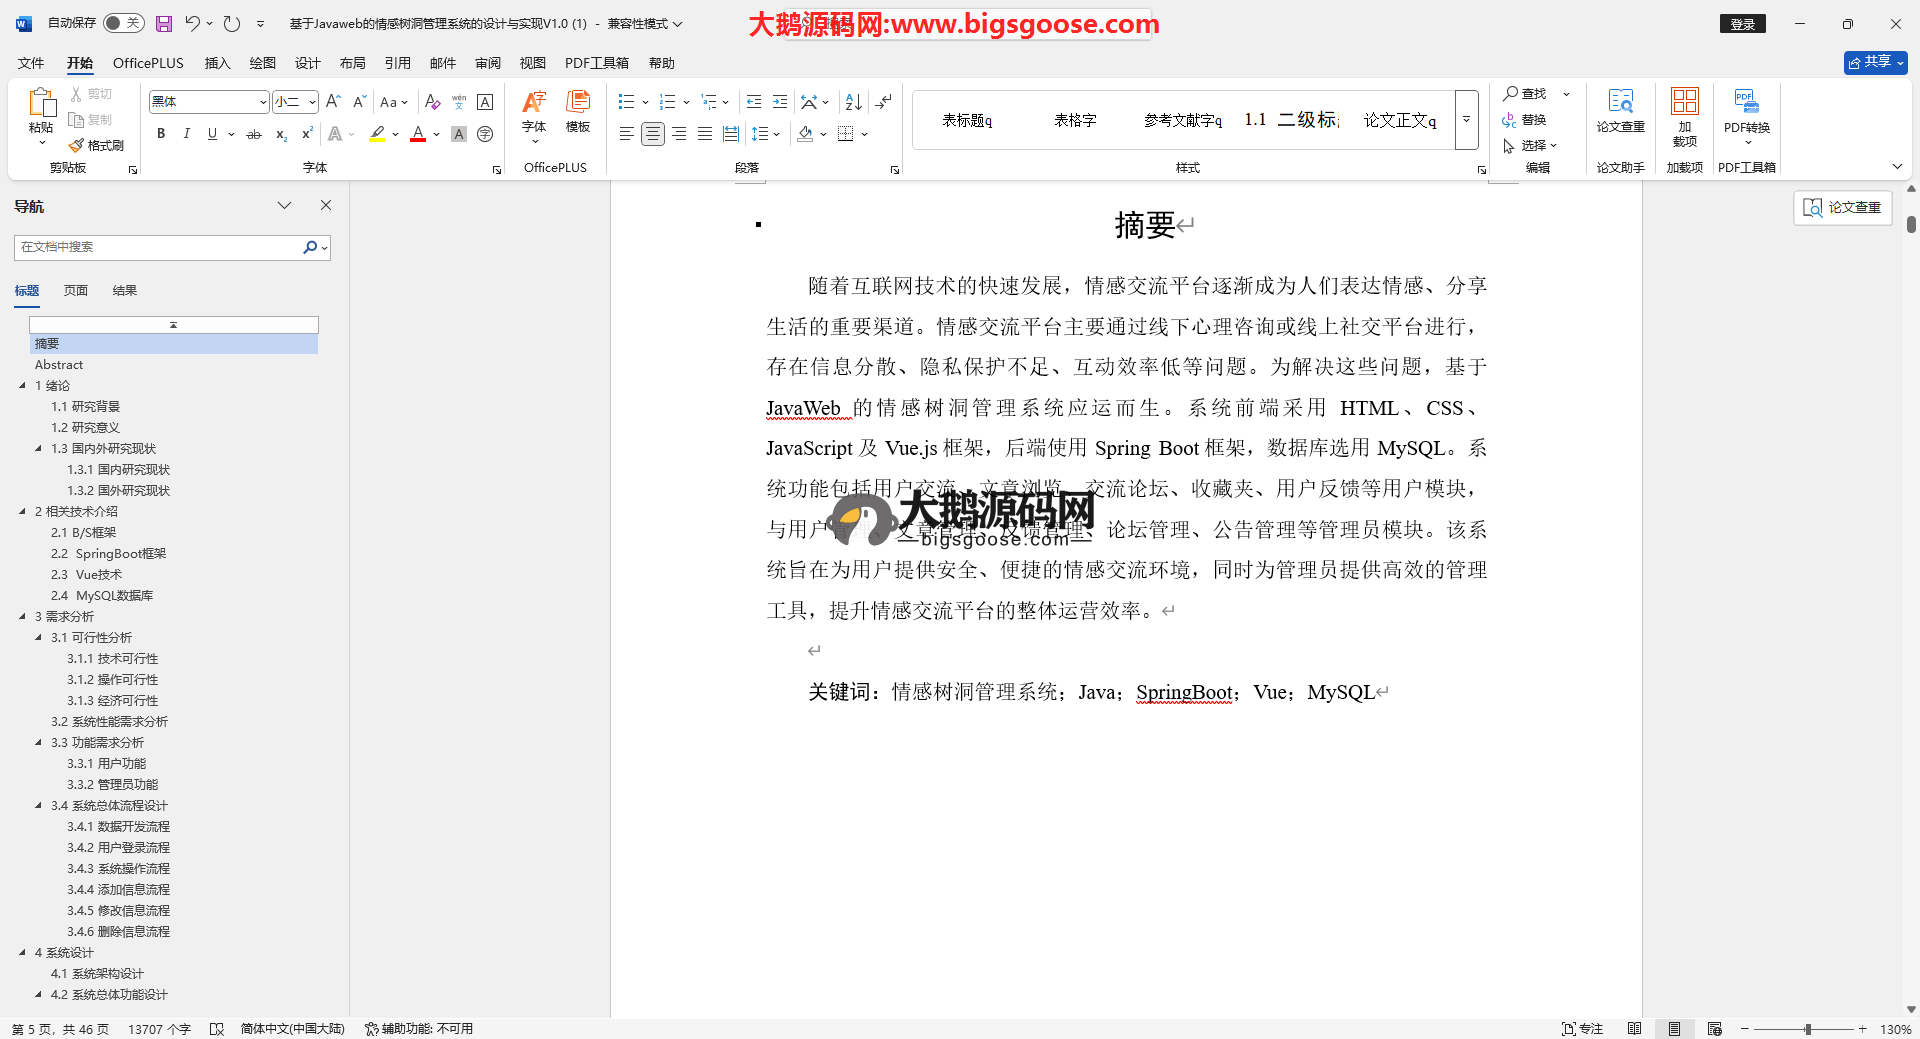Screen dimensions: 1920x1039
Task: Open the font name dropdown (黑体)
Action: 263,102
